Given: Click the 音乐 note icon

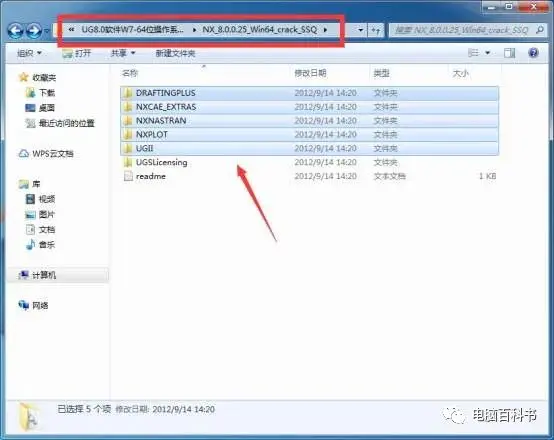Looking at the screenshot, I should pos(31,245).
